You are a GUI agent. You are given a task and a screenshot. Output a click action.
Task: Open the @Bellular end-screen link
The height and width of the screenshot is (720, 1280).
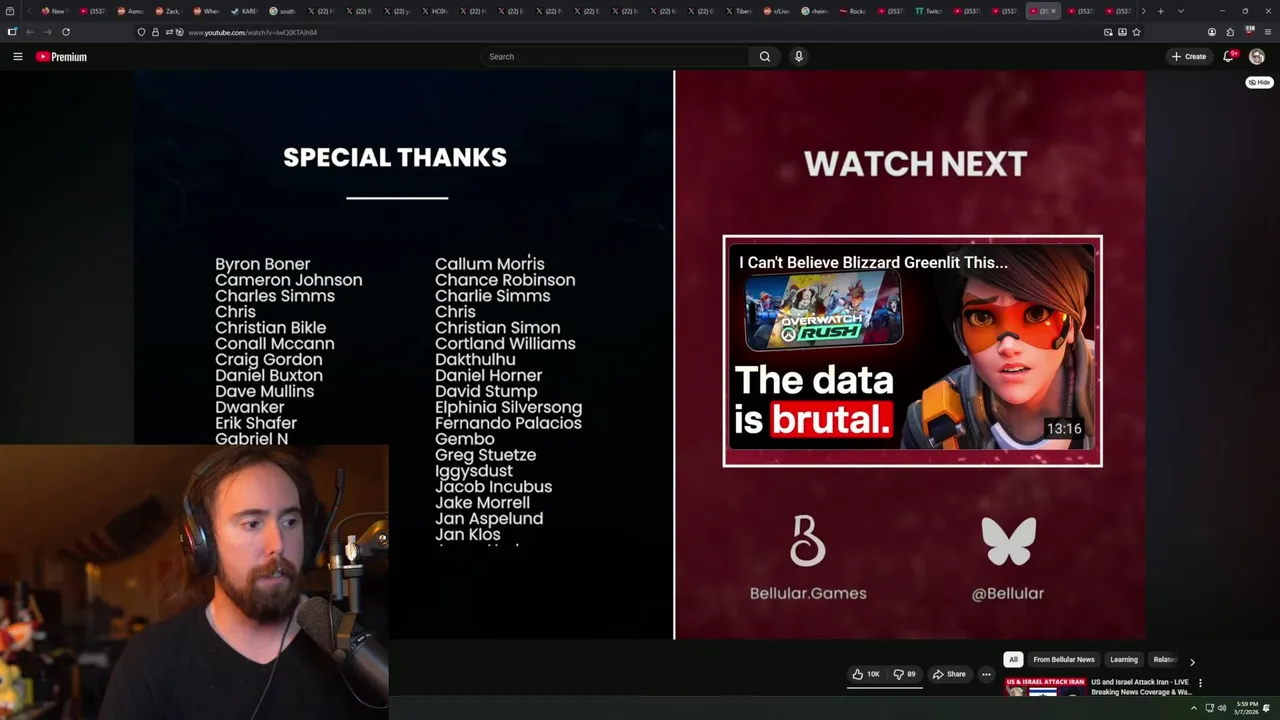click(x=1008, y=558)
